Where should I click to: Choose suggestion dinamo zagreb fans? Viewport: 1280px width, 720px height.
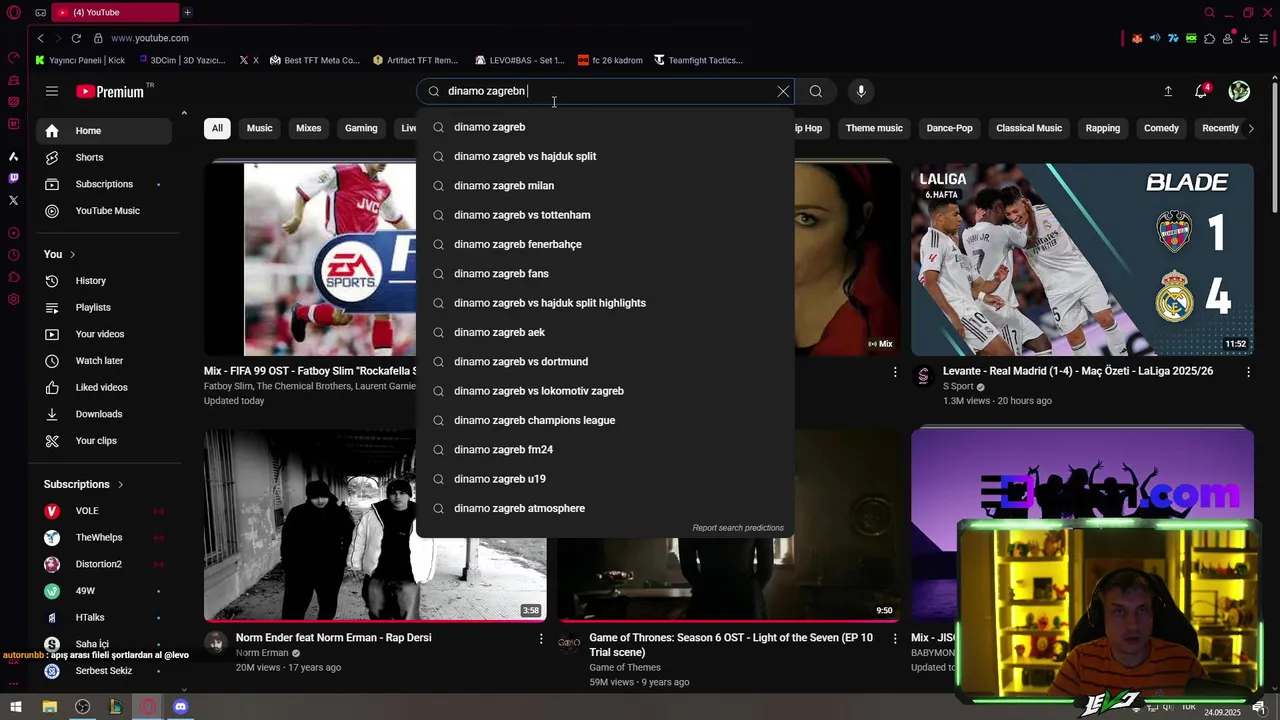click(x=605, y=274)
